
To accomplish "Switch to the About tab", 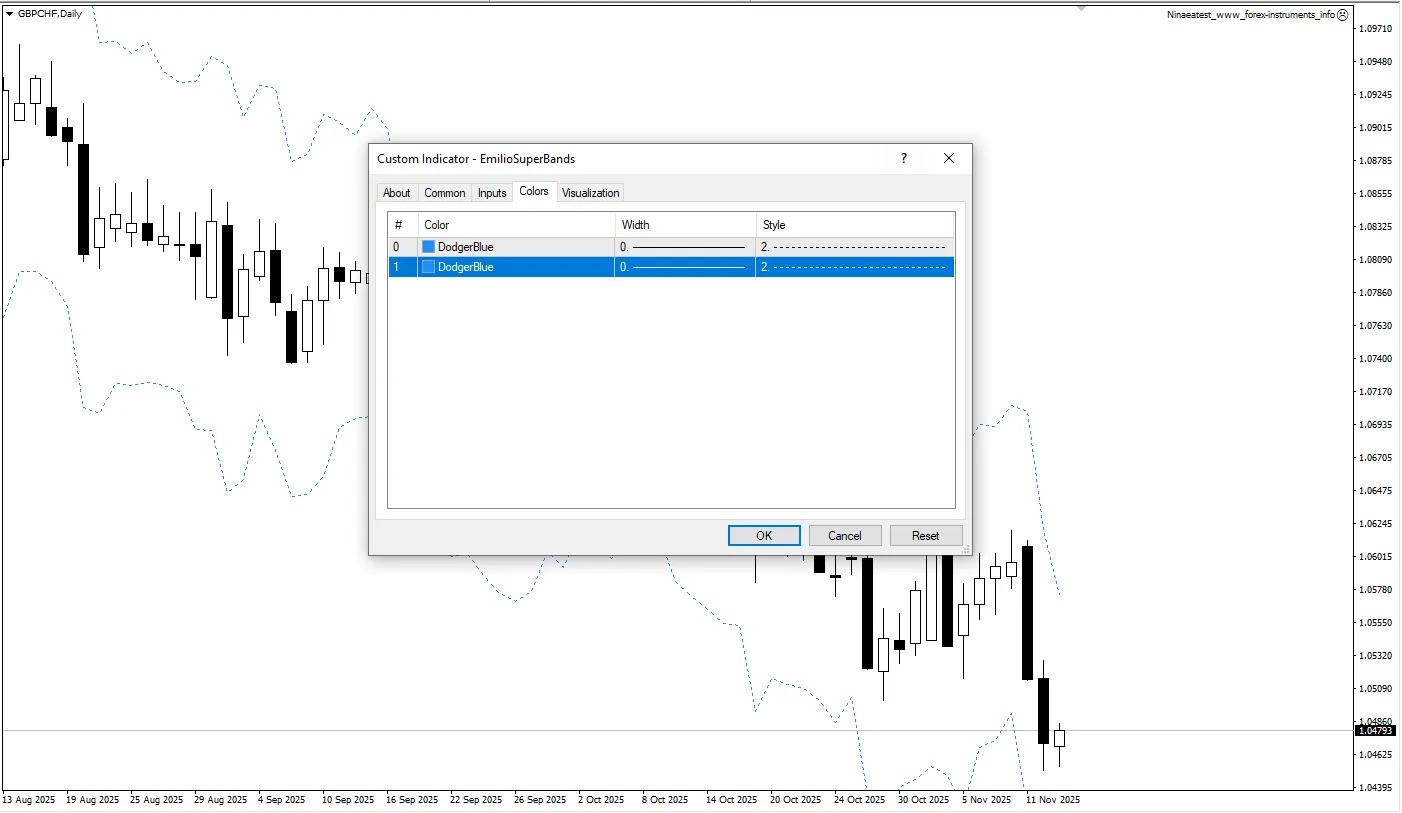I will pos(397,193).
